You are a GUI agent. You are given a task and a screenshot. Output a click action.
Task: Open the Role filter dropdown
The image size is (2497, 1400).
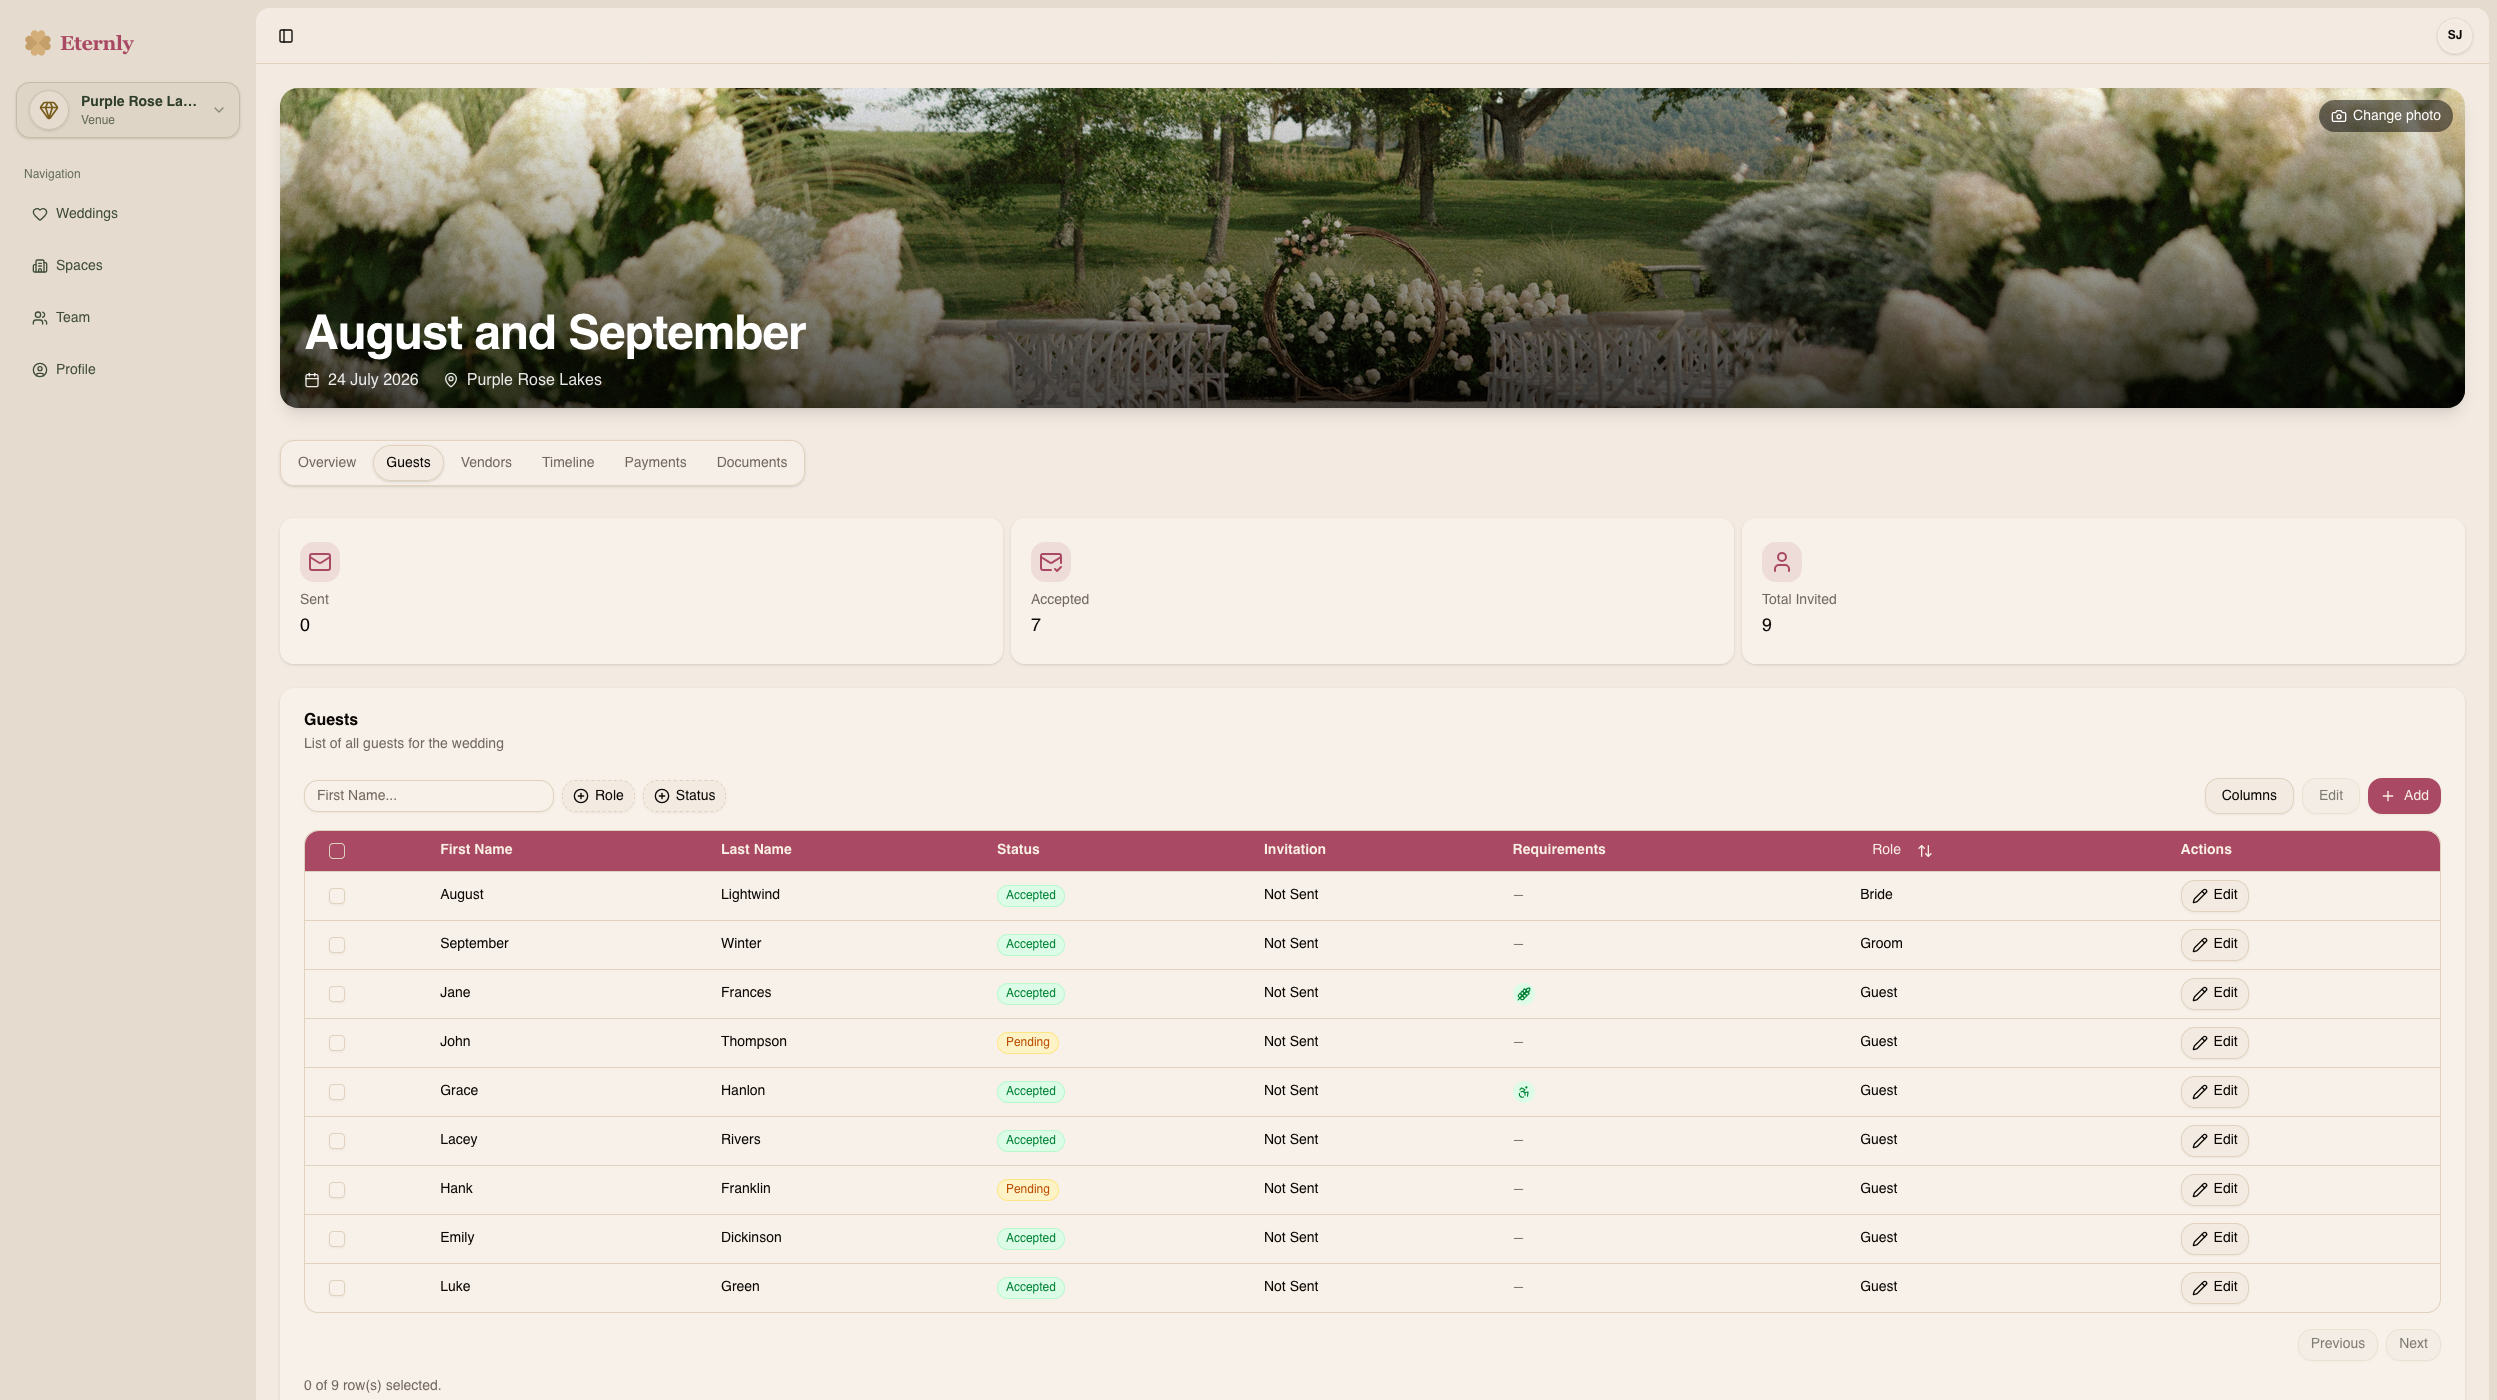tap(598, 796)
